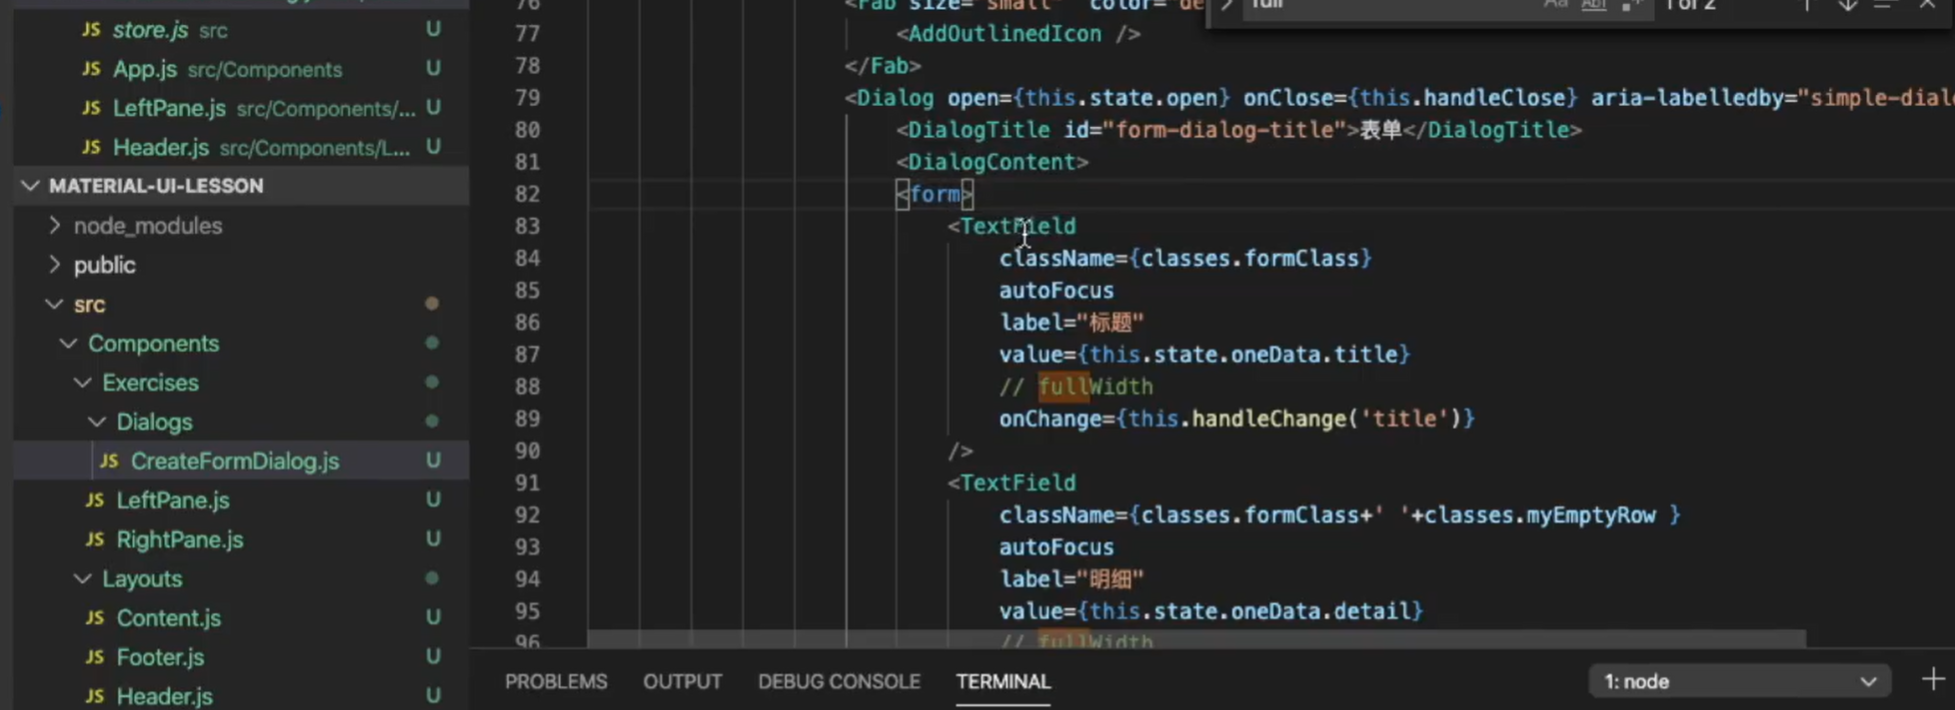
Task: Click line number 90 in the gutter
Action: (527, 451)
